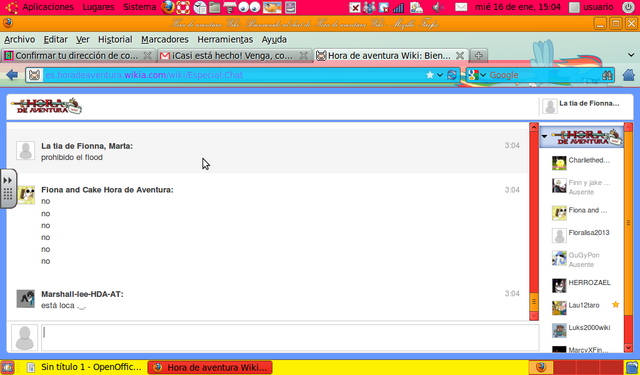Viewport: 640px width, 375px height.
Task: Reload the page with refresh icon
Action: [x=452, y=75]
